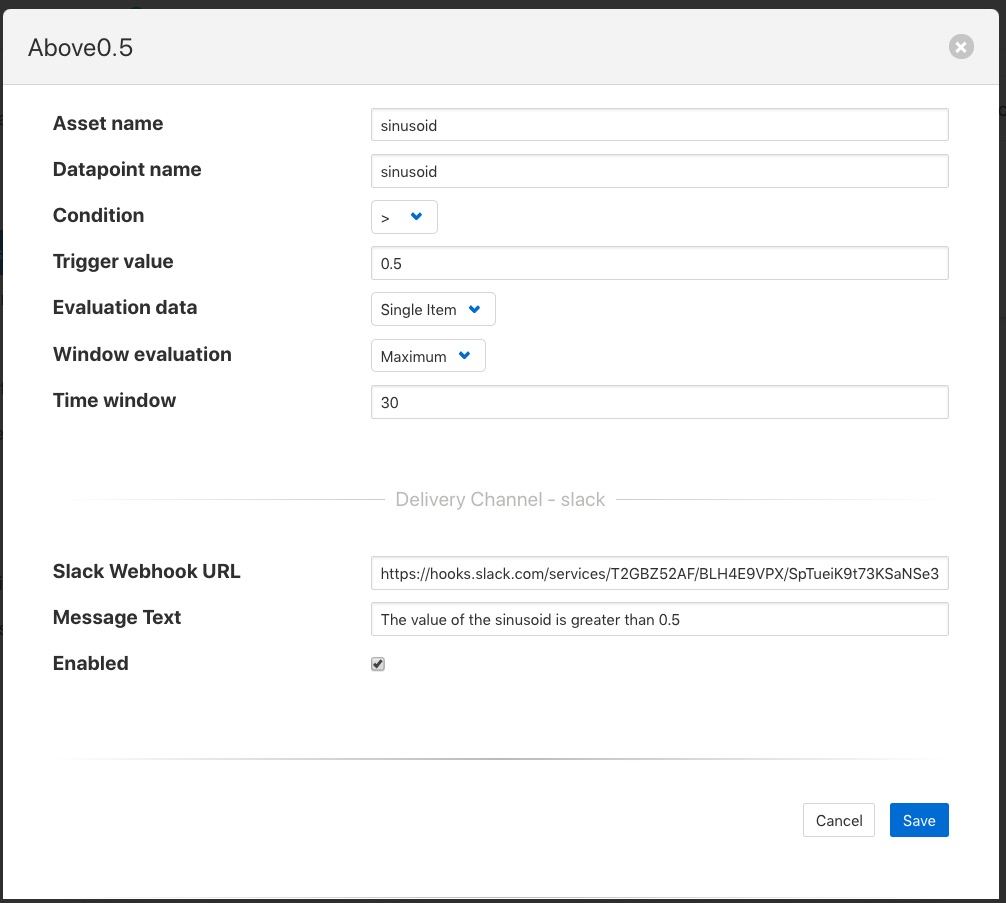The image size is (1006, 903).
Task: Expand the Evaluation data Single Item dropdown
Action: pos(432,310)
